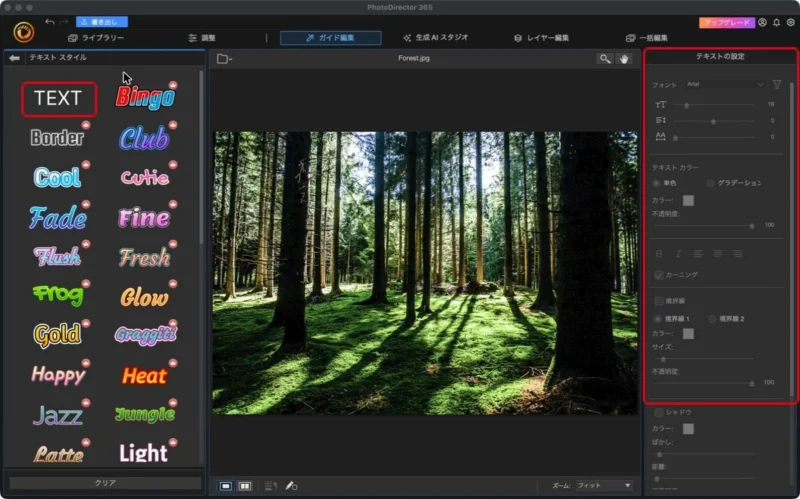
Task: Select the Jazz text style
Action: tap(58, 415)
